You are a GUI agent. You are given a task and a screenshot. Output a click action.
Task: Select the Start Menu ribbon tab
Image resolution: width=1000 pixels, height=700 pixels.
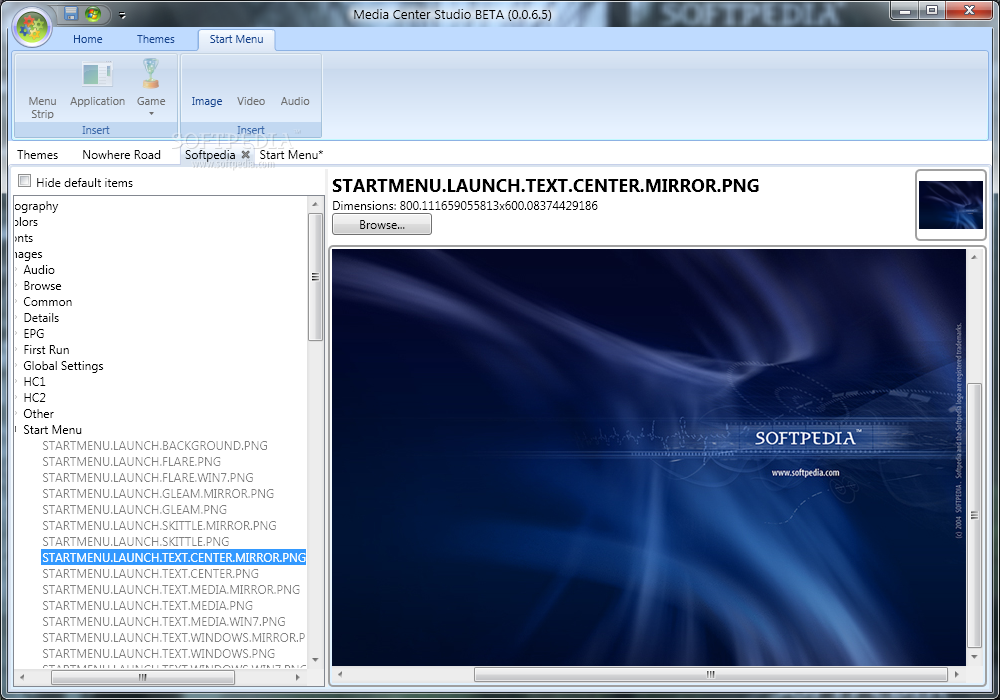pos(236,39)
